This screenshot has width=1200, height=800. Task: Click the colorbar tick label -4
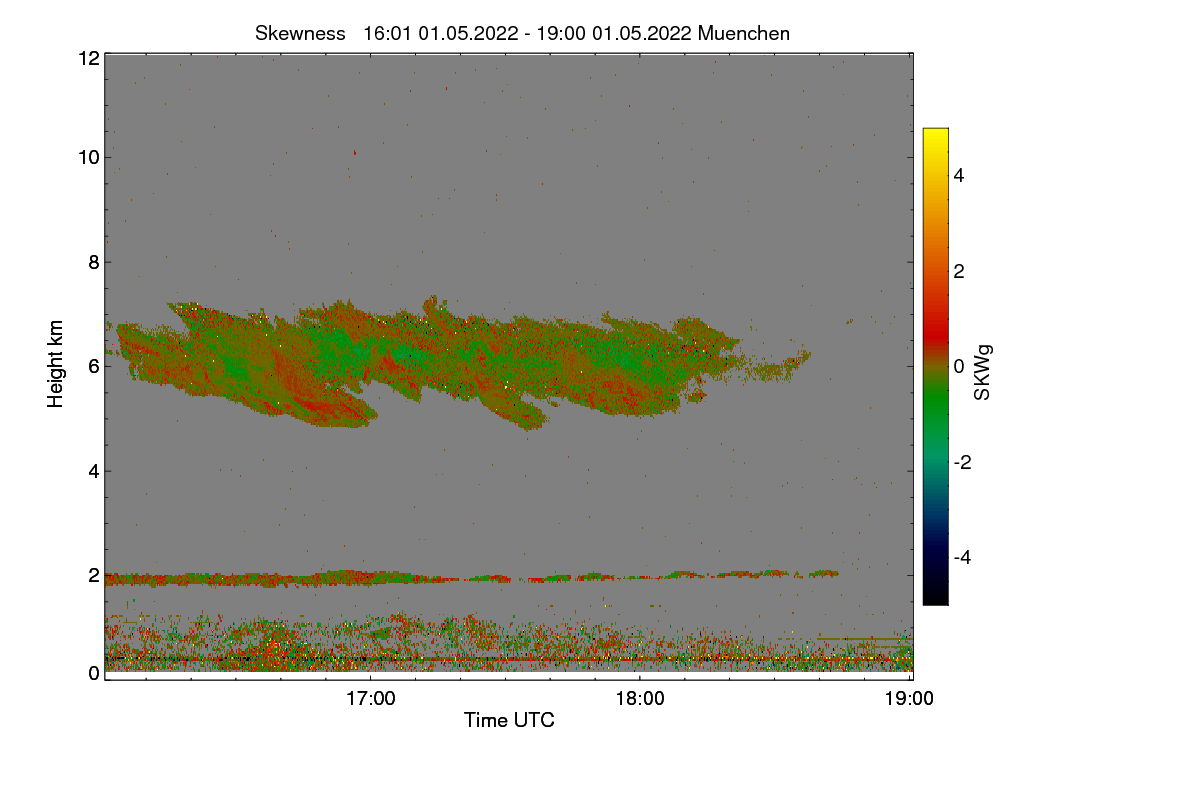[x=961, y=557]
